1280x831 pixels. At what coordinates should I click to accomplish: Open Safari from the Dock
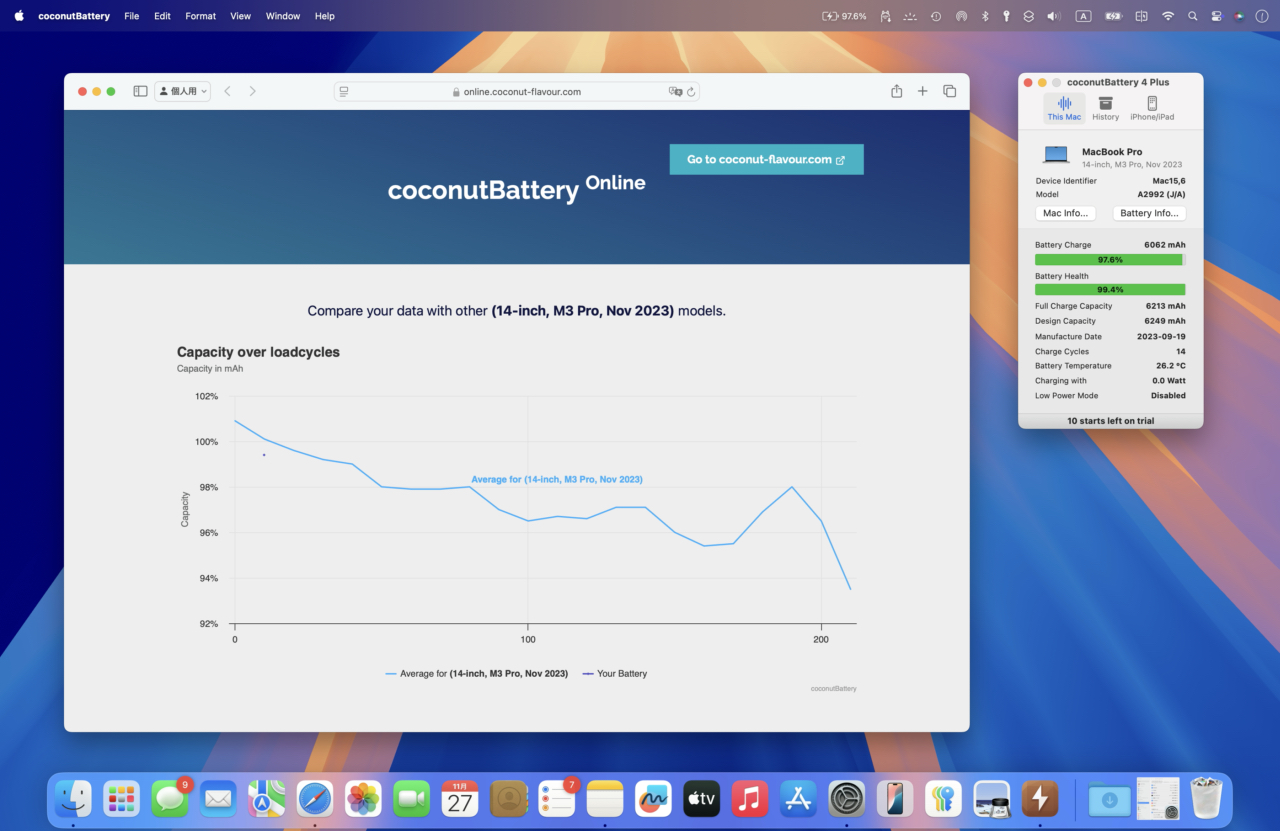[x=314, y=798]
